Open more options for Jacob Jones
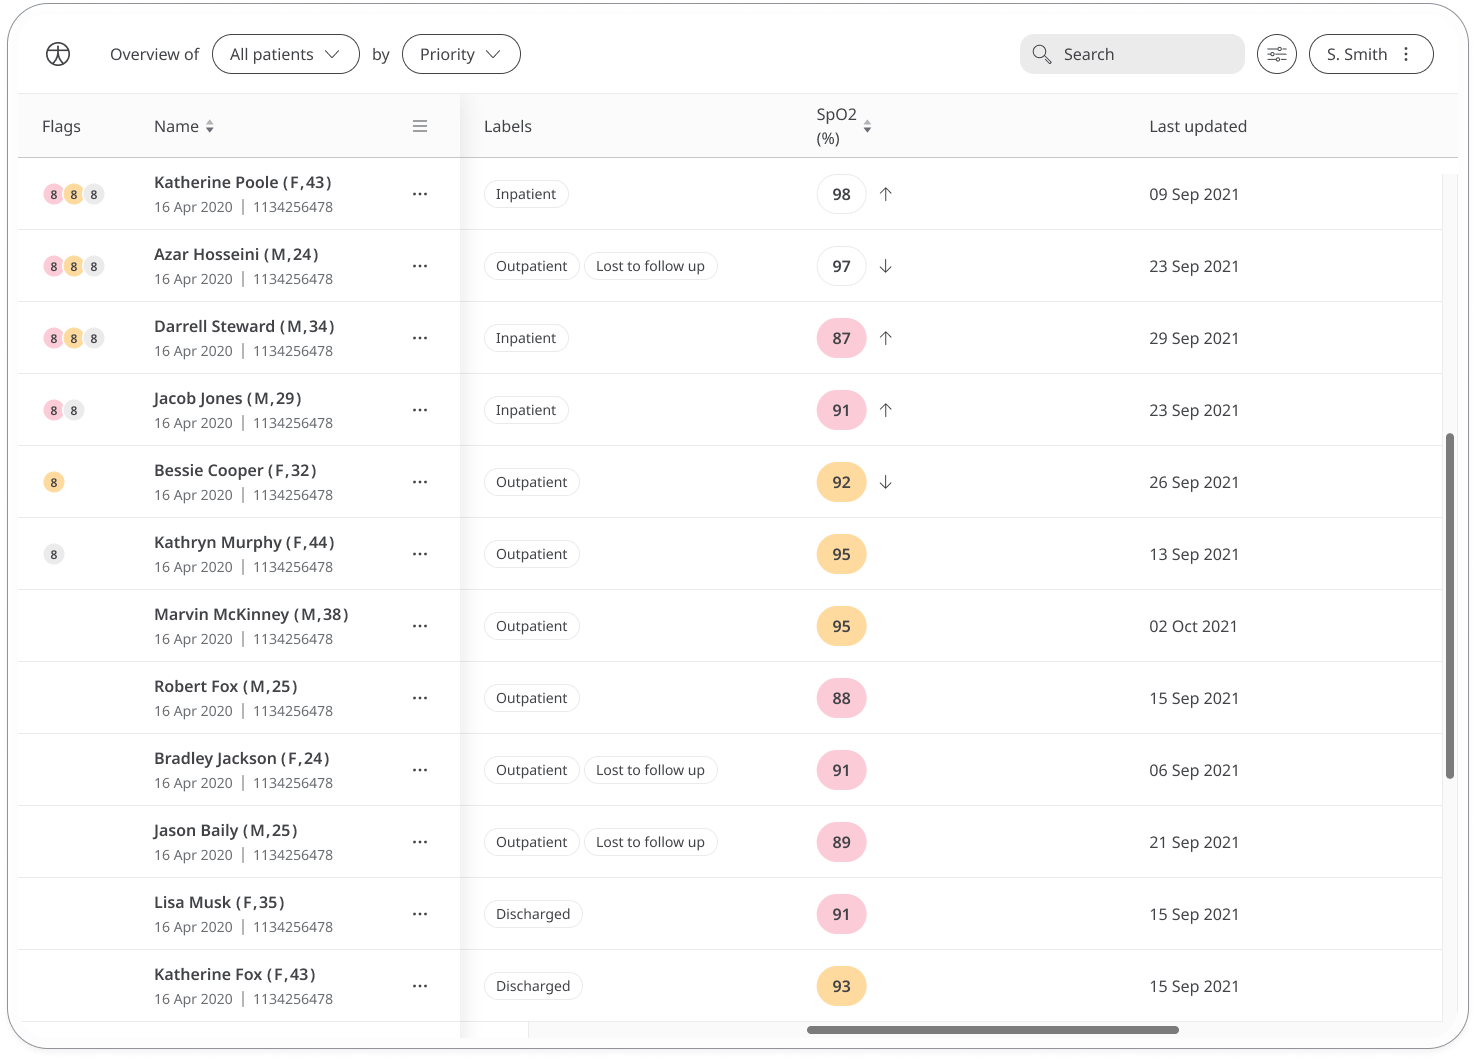 point(420,410)
